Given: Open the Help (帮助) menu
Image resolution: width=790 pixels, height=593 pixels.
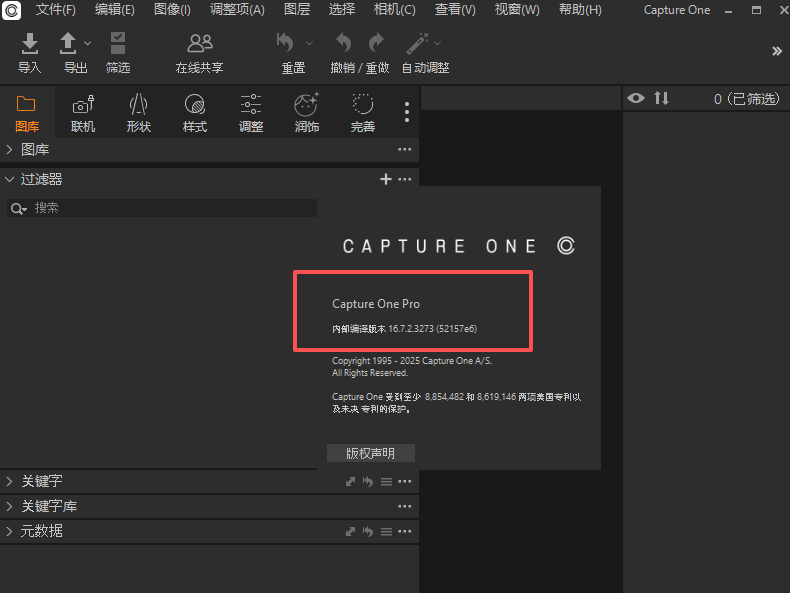Looking at the screenshot, I should click(580, 10).
